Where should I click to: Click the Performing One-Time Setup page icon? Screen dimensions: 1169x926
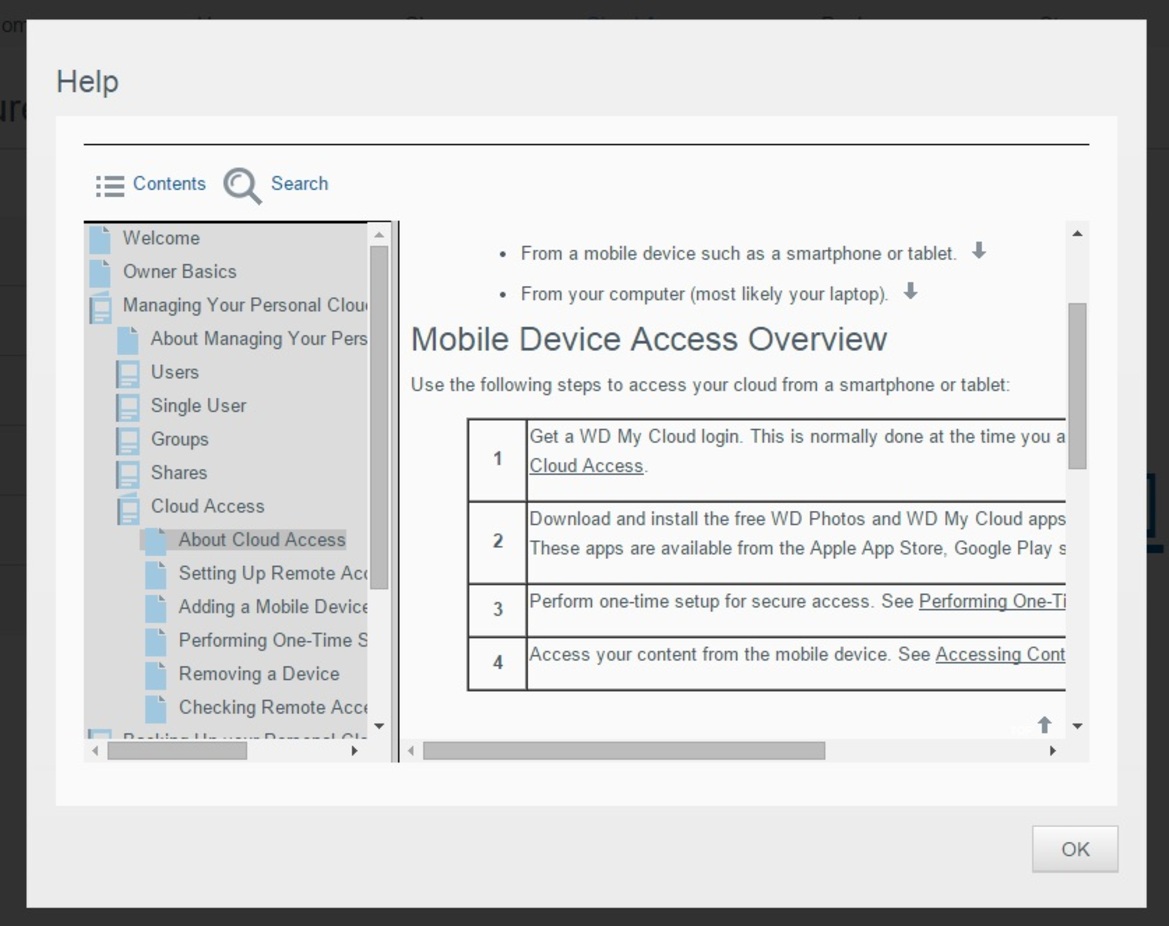155,641
